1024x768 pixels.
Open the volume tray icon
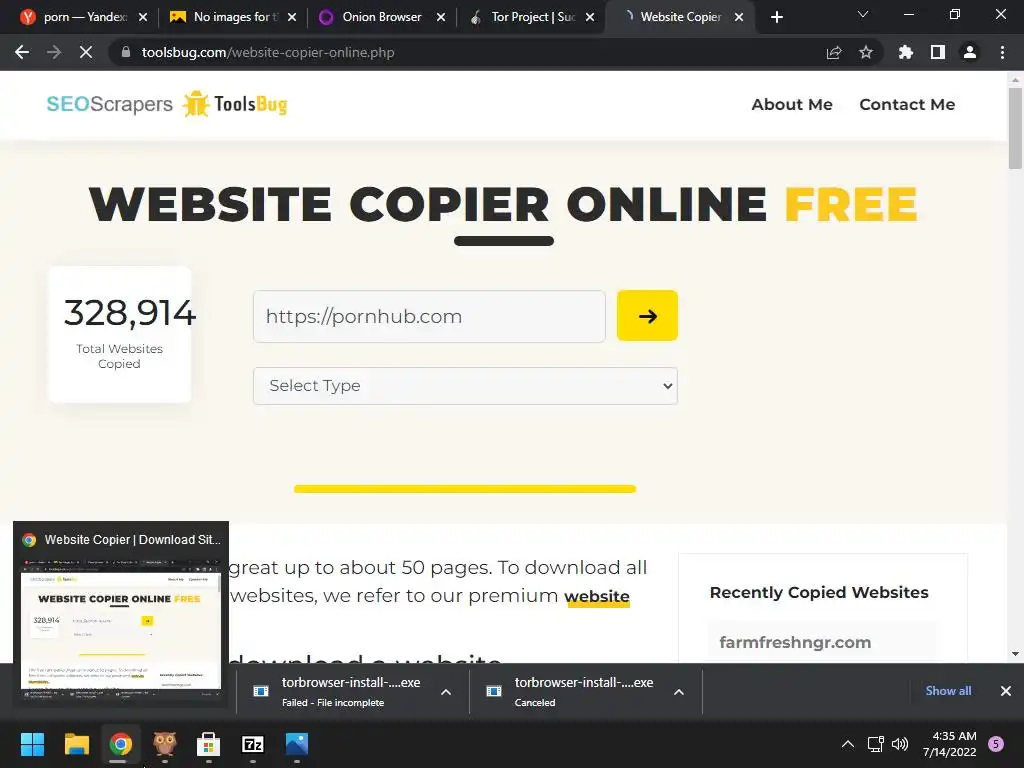(x=900, y=744)
